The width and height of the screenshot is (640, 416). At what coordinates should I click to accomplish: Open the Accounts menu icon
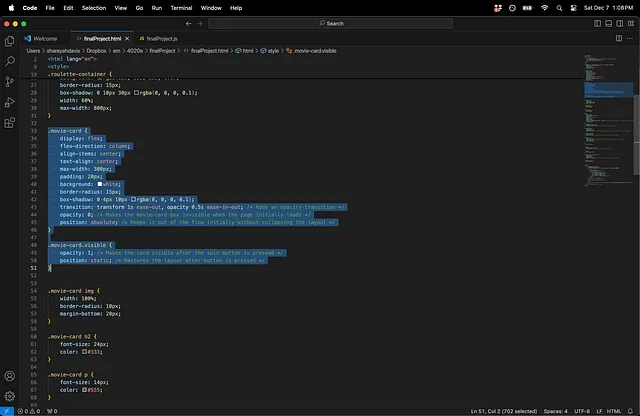(x=10, y=377)
